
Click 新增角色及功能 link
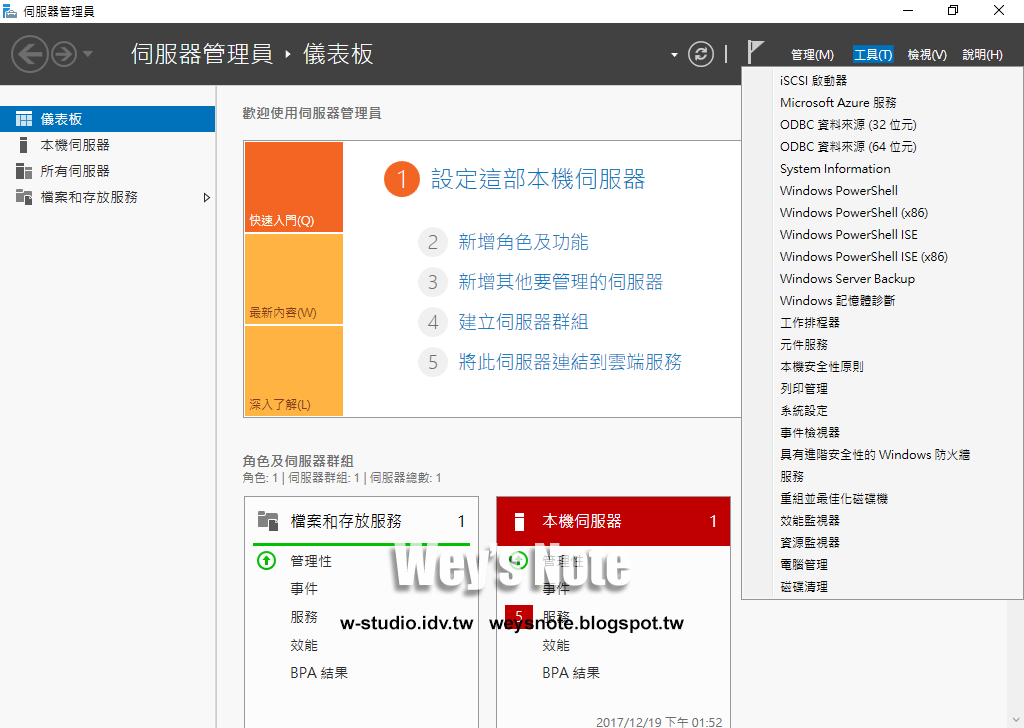click(523, 242)
